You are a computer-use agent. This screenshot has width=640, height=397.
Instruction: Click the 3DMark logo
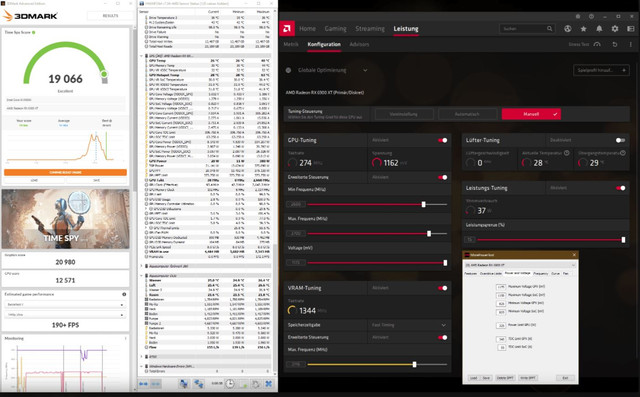click(x=30, y=16)
